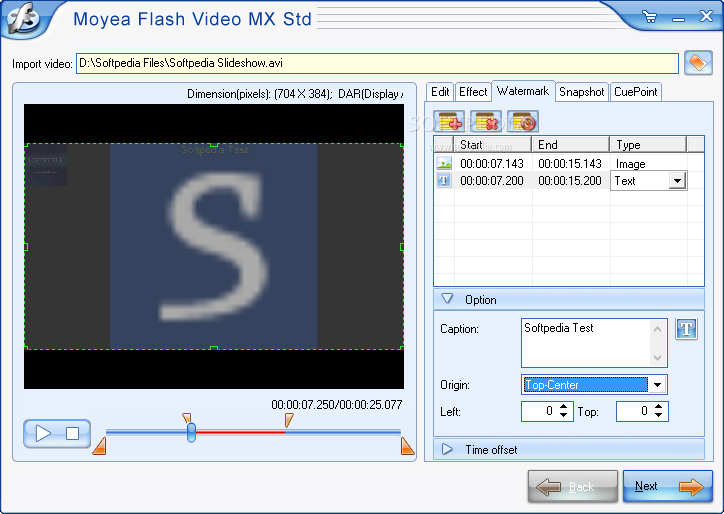The image size is (724, 514).
Task: Decrease the Left value spinner
Action: 563,416
